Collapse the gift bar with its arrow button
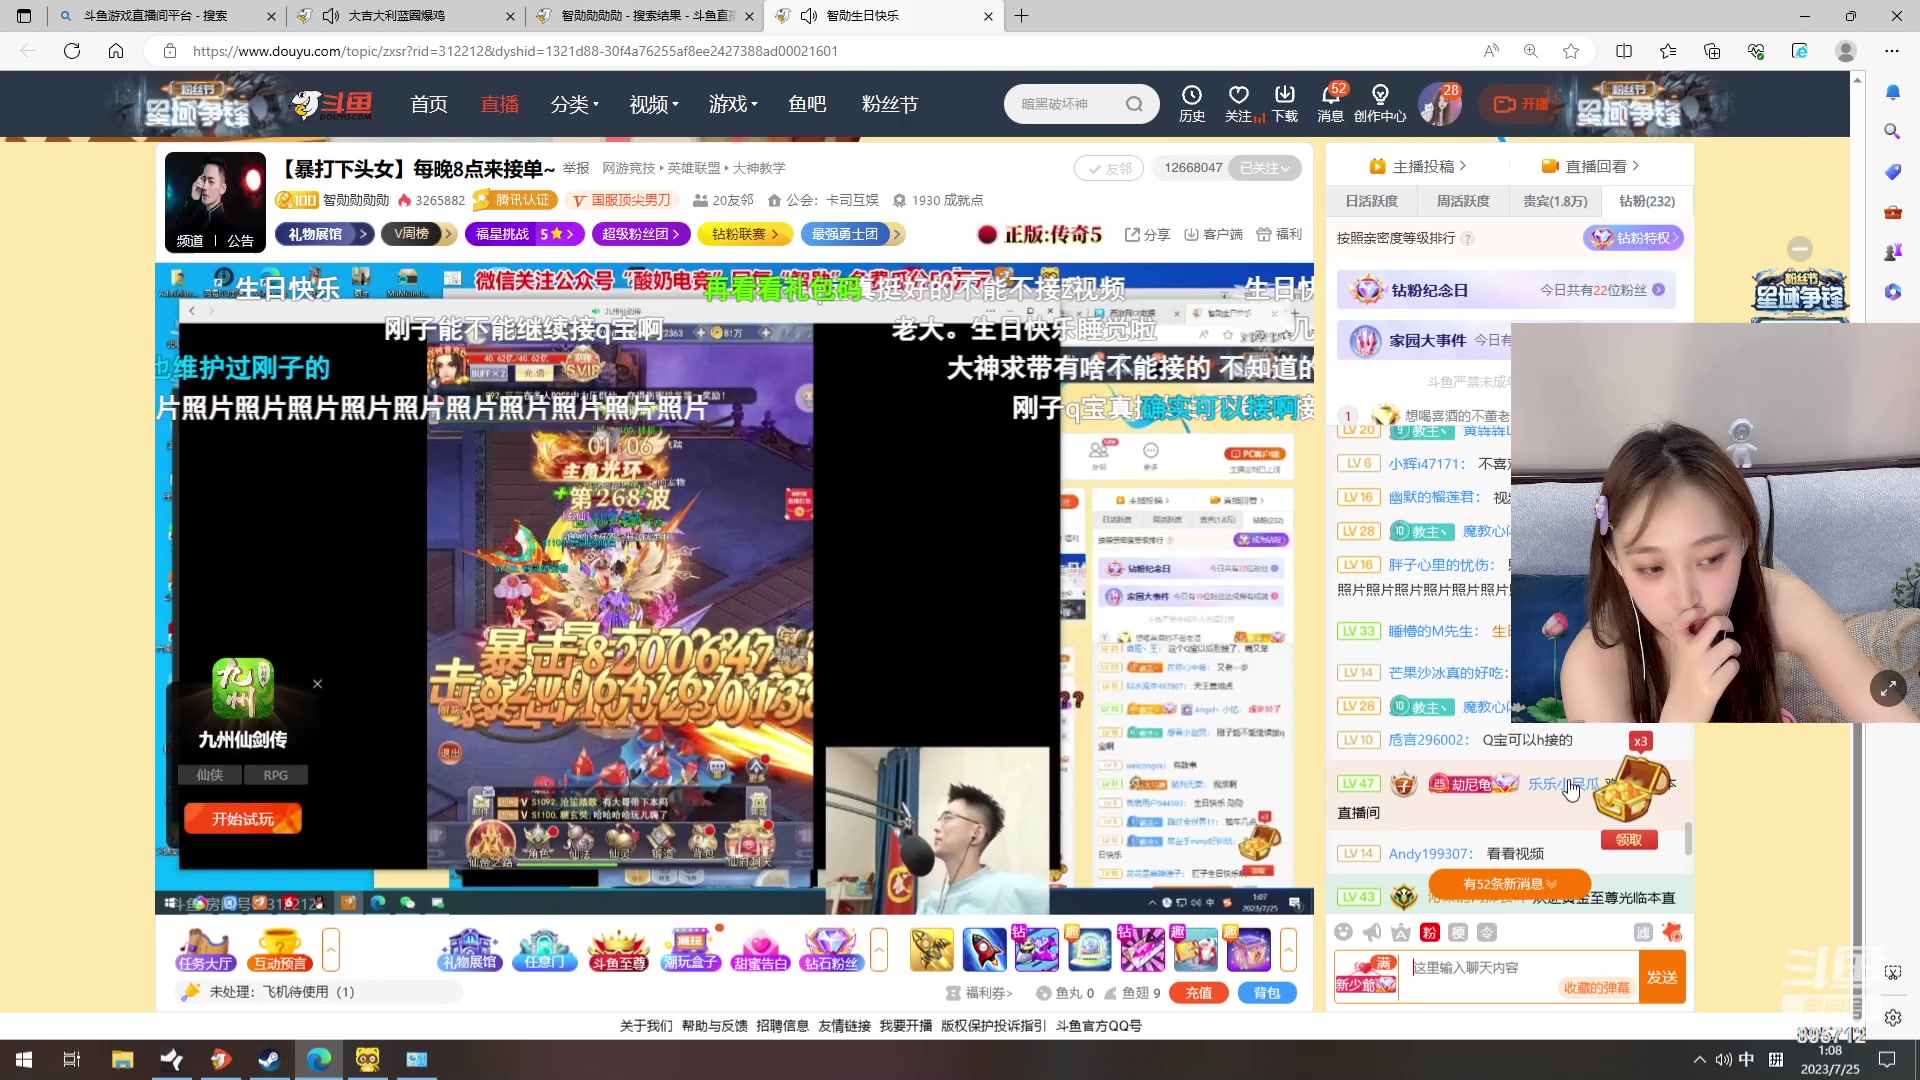Image resolution: width=1920 pixels, height=1080 pixels. click(879, 950)
